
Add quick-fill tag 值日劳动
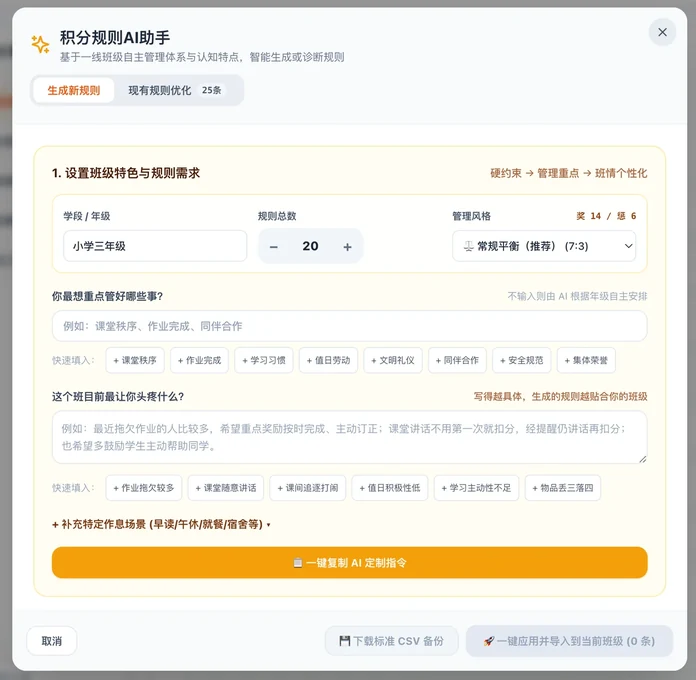(x=328, y=360)
